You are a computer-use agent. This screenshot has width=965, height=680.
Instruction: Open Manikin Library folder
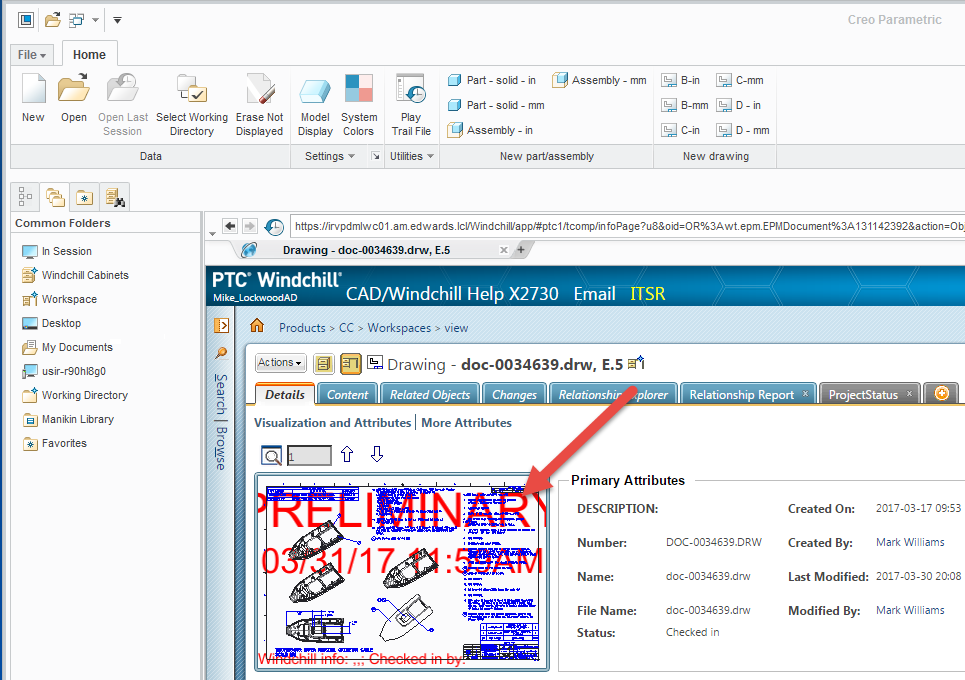[x=68, y=419]
